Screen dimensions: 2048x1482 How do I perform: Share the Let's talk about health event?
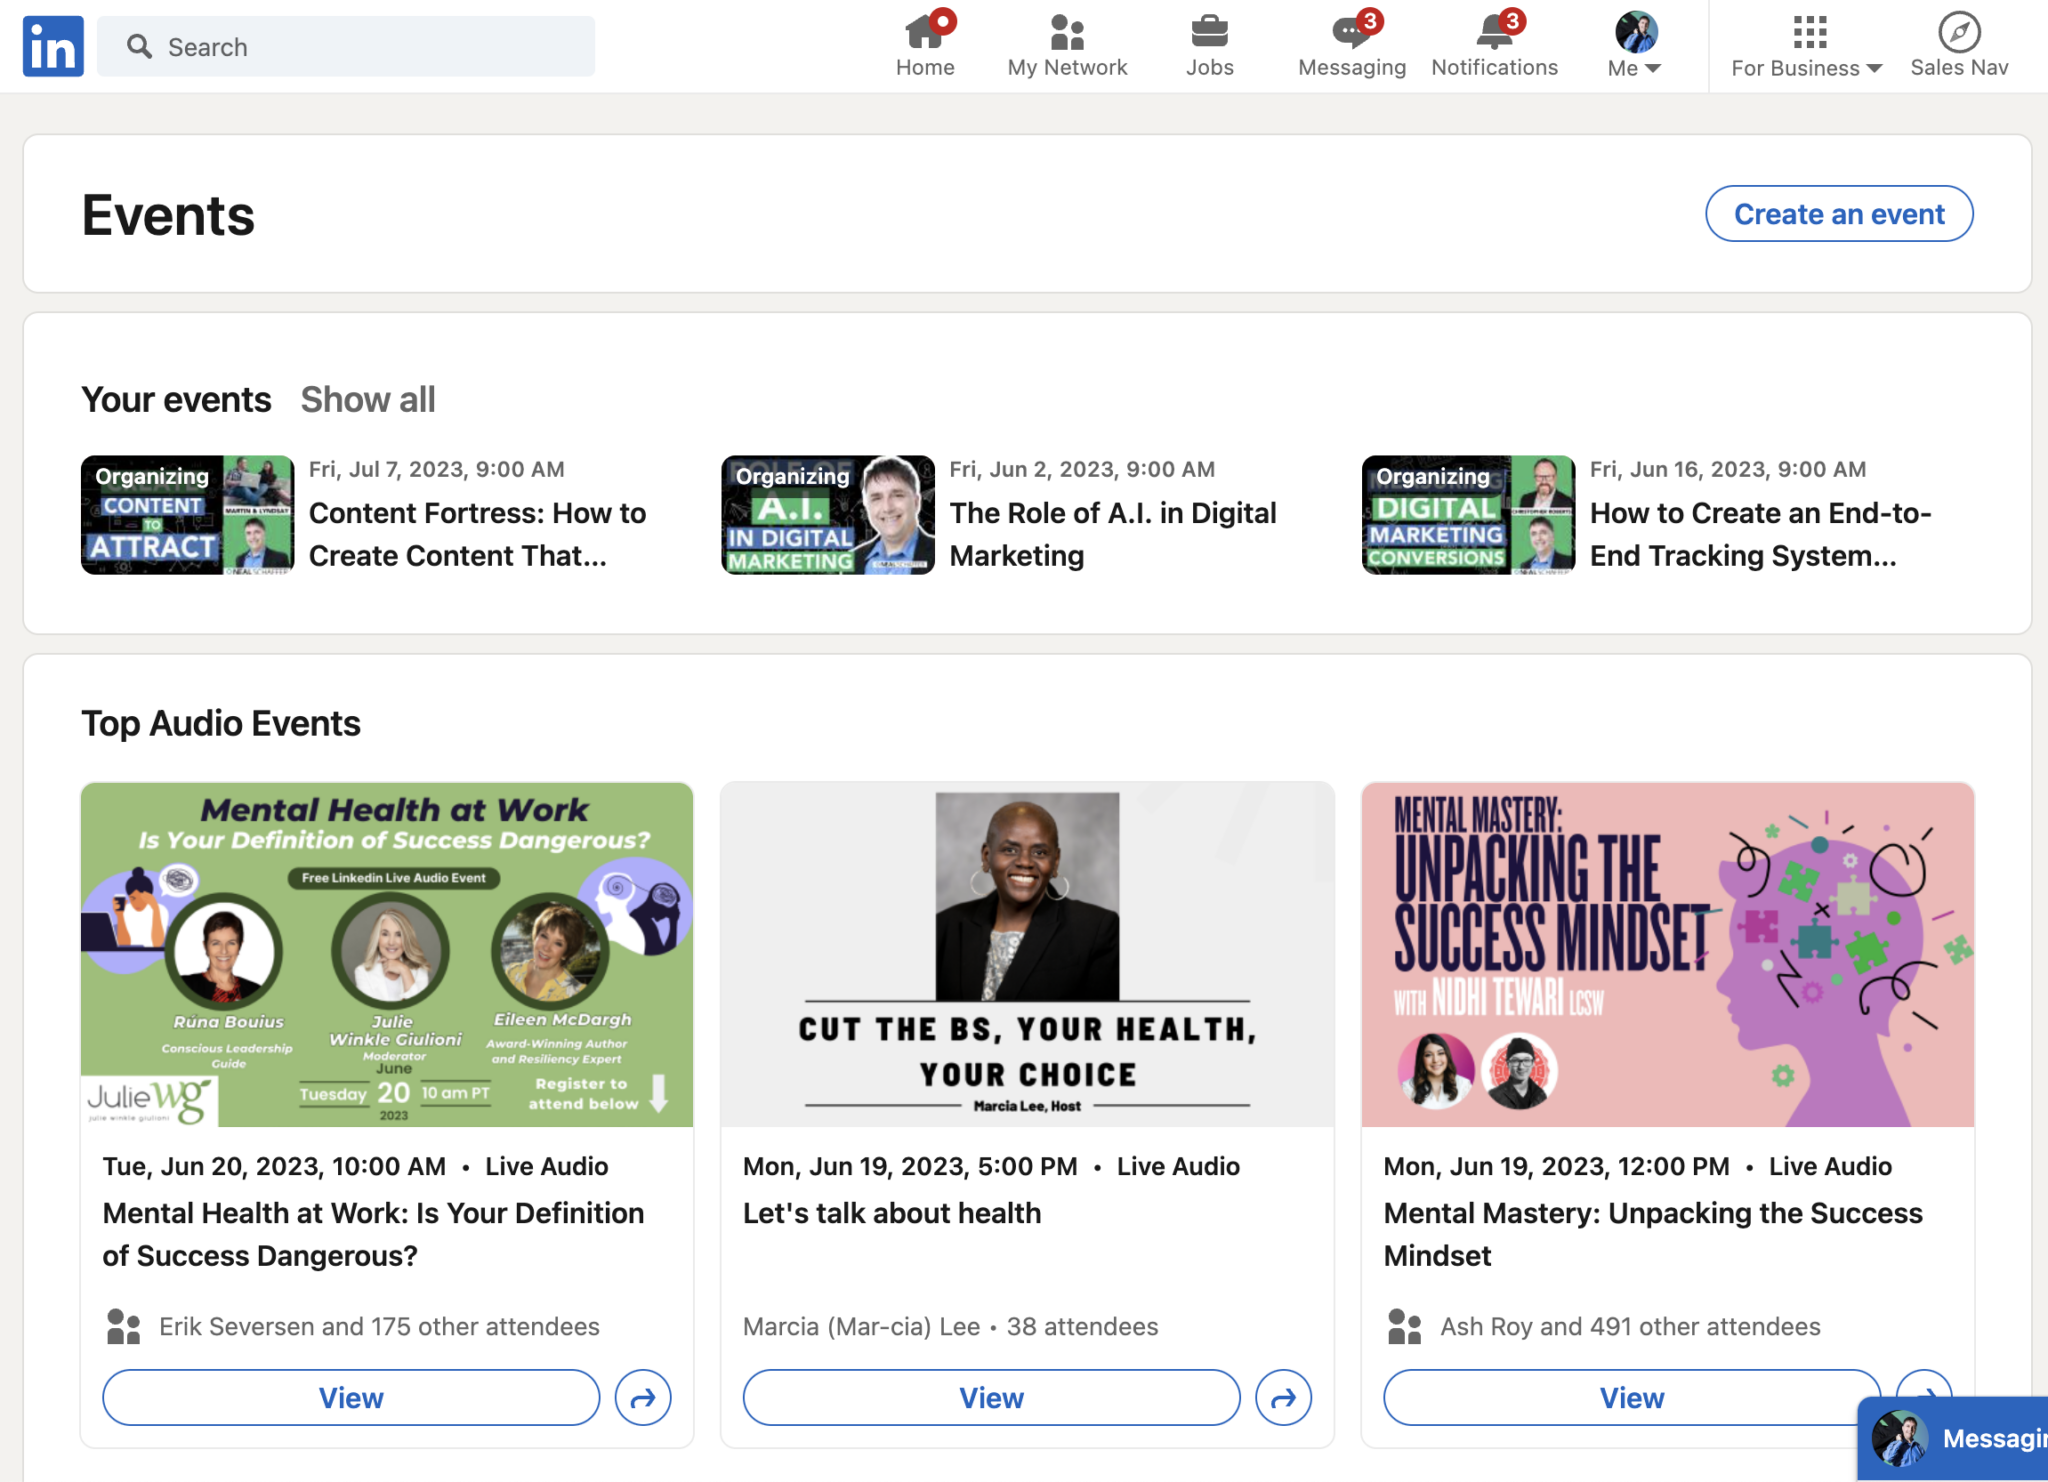click(1283, 1397)
